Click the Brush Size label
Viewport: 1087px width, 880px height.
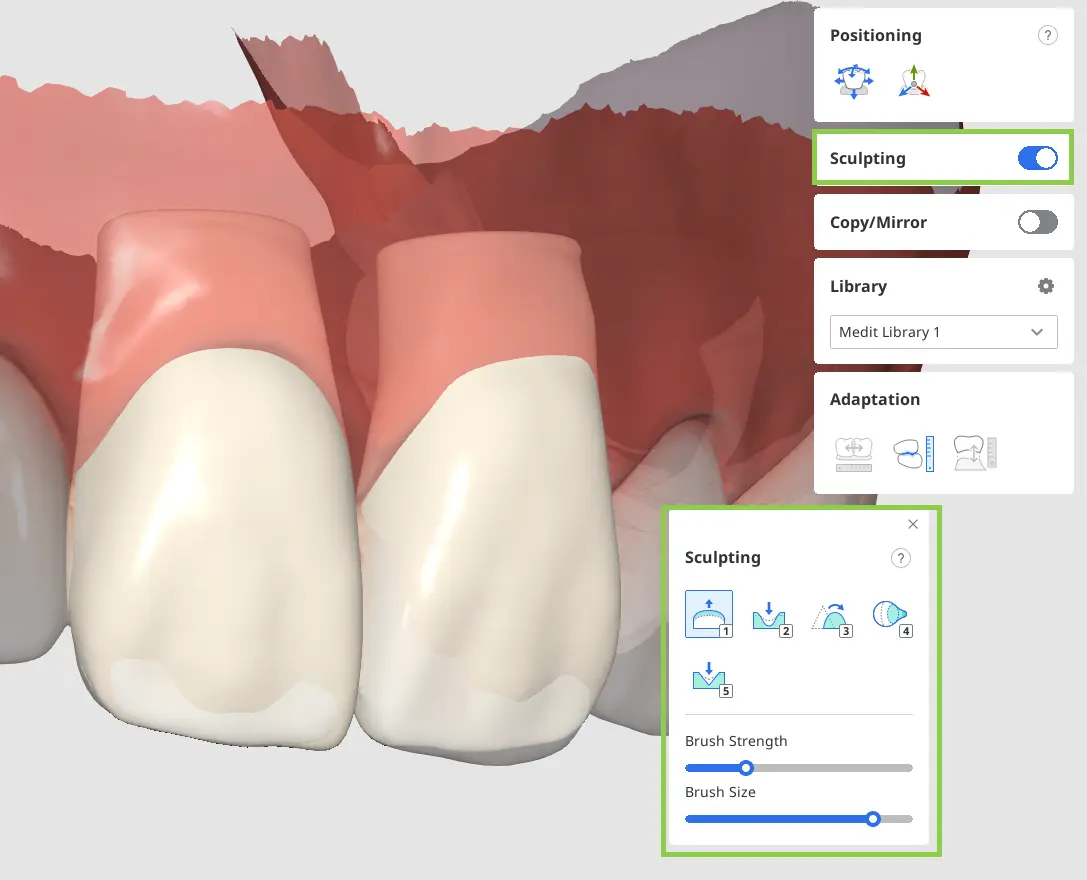(x=720, y=792)
